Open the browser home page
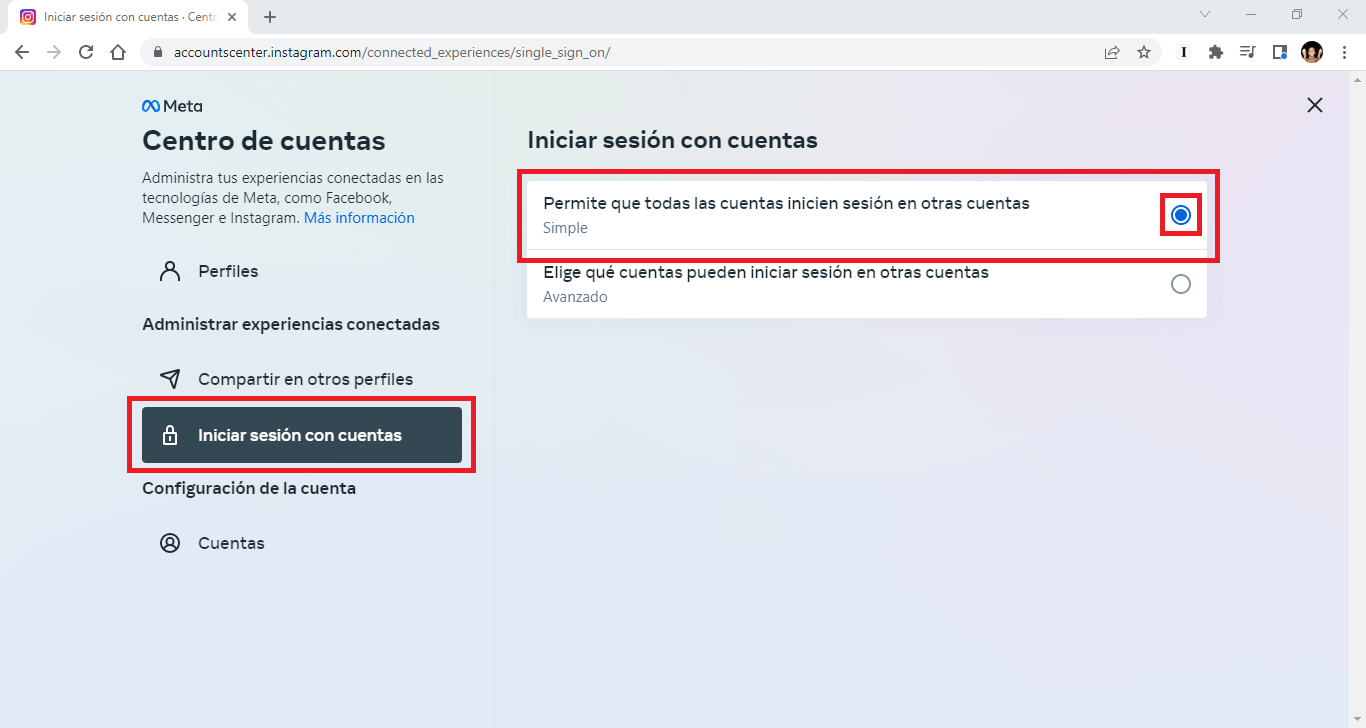This screenshot has width=1366, height=728. [118, 52]
